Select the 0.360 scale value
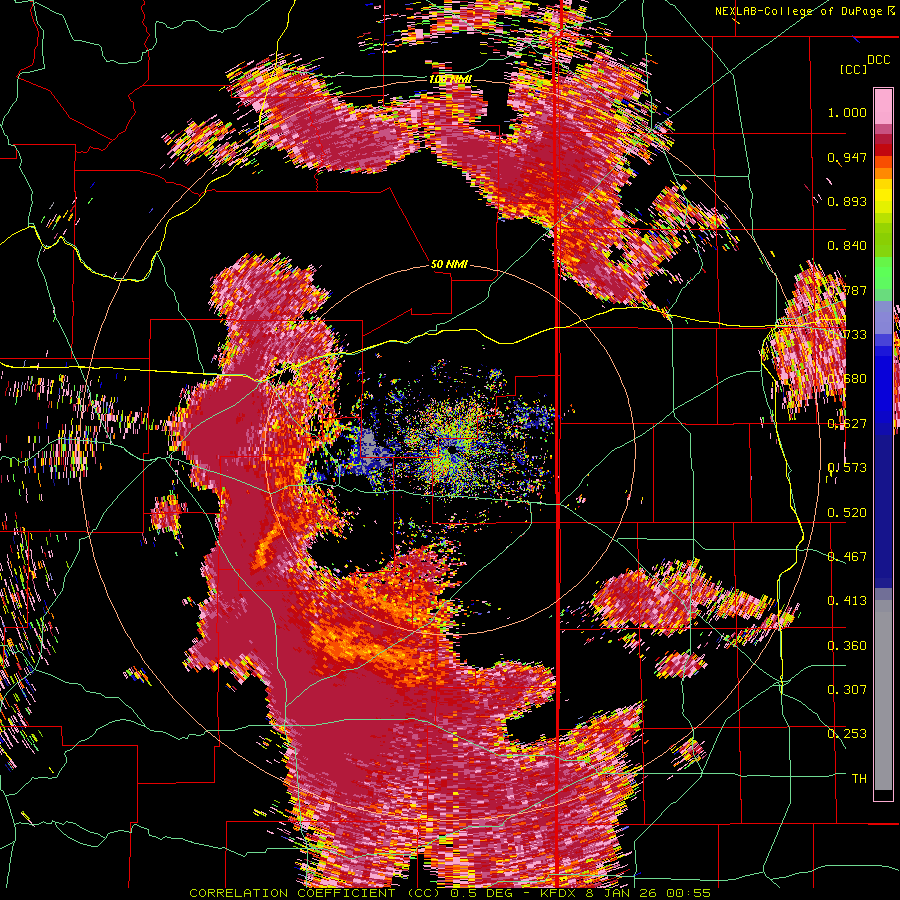This screenshot has height=900, width=900. [x=847, y=645]
